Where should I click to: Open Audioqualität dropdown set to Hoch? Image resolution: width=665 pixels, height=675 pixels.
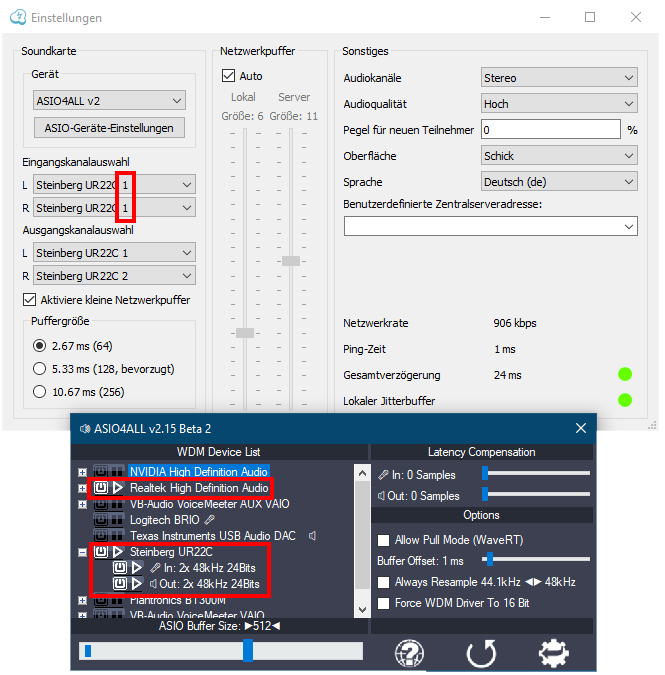pos(559,104)
